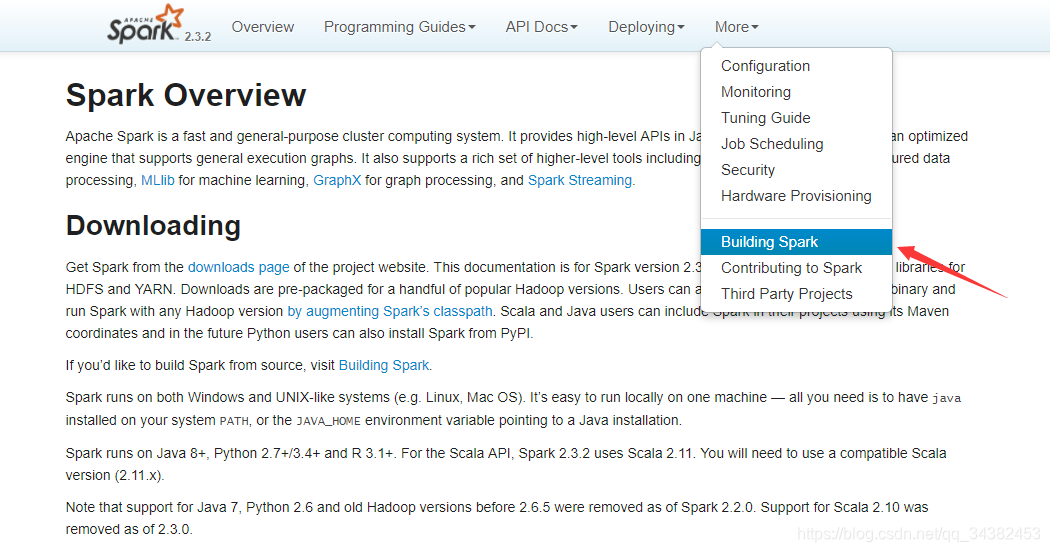Click the Apache Spark logo
The height and width of the screenshot is (552, 1050).
[x=145, y=24]
